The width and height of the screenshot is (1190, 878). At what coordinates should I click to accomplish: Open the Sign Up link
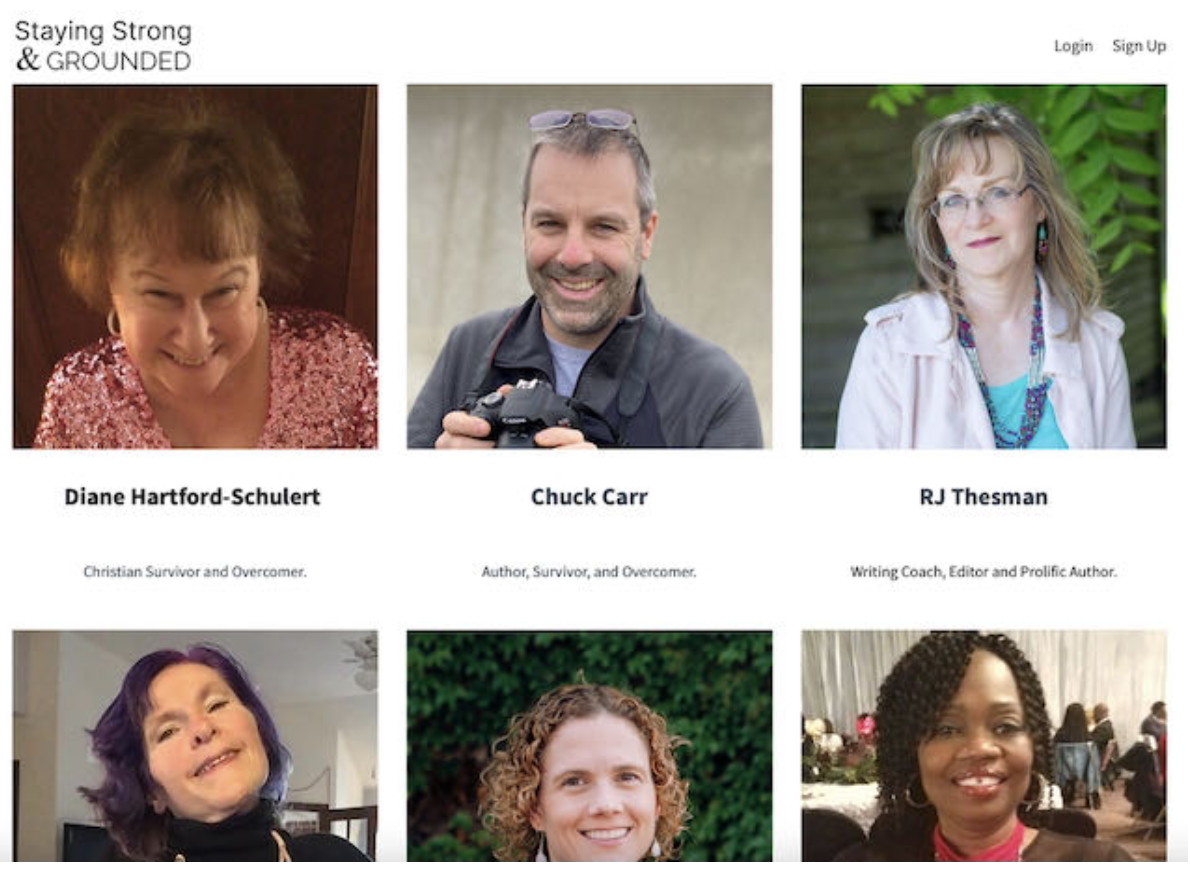pos(1138,46)
